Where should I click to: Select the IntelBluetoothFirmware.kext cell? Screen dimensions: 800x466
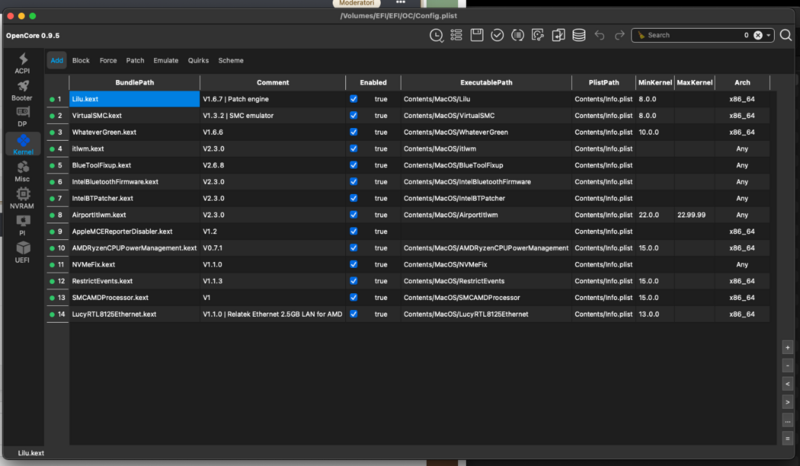pos(135,182)
